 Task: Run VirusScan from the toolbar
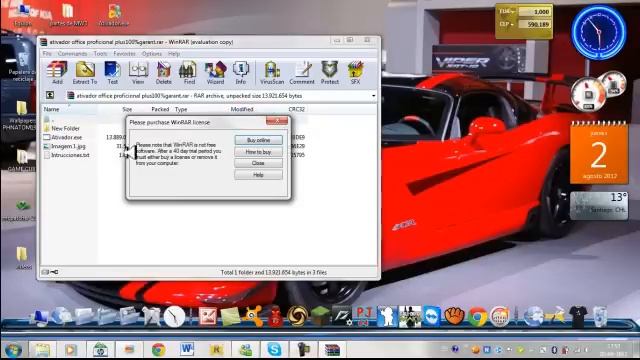[272, 73]
